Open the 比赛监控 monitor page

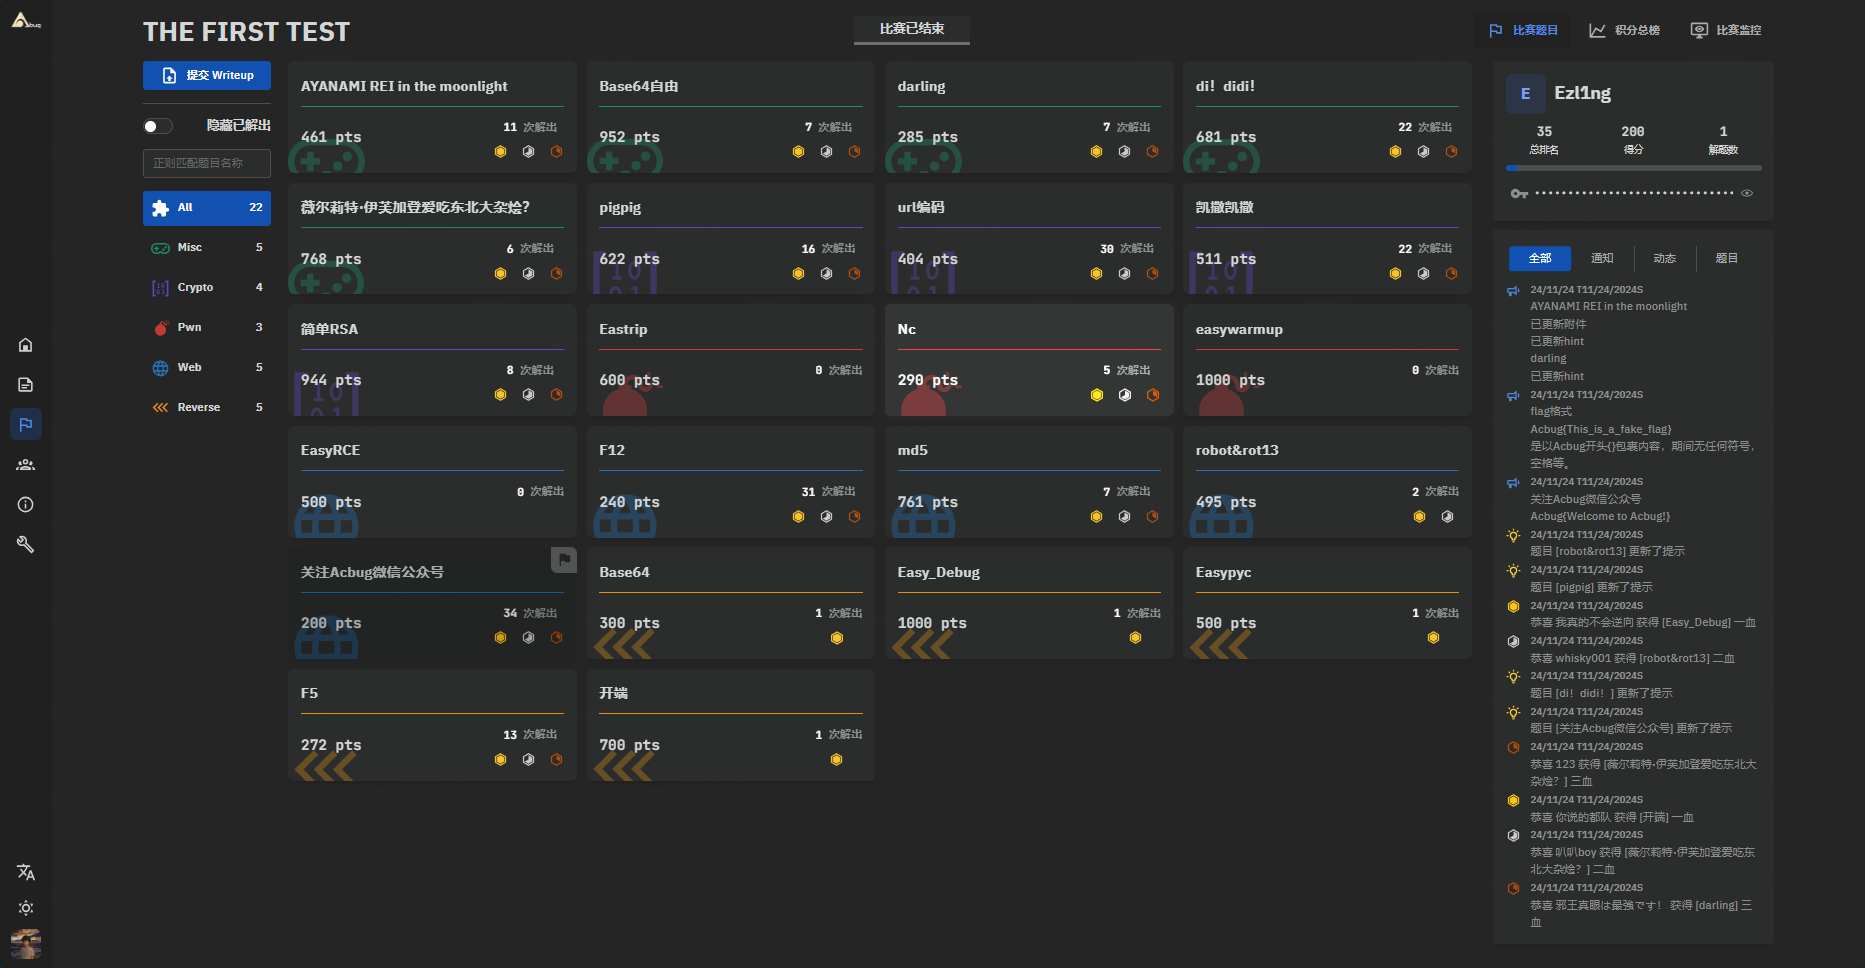pos(1726,31)
